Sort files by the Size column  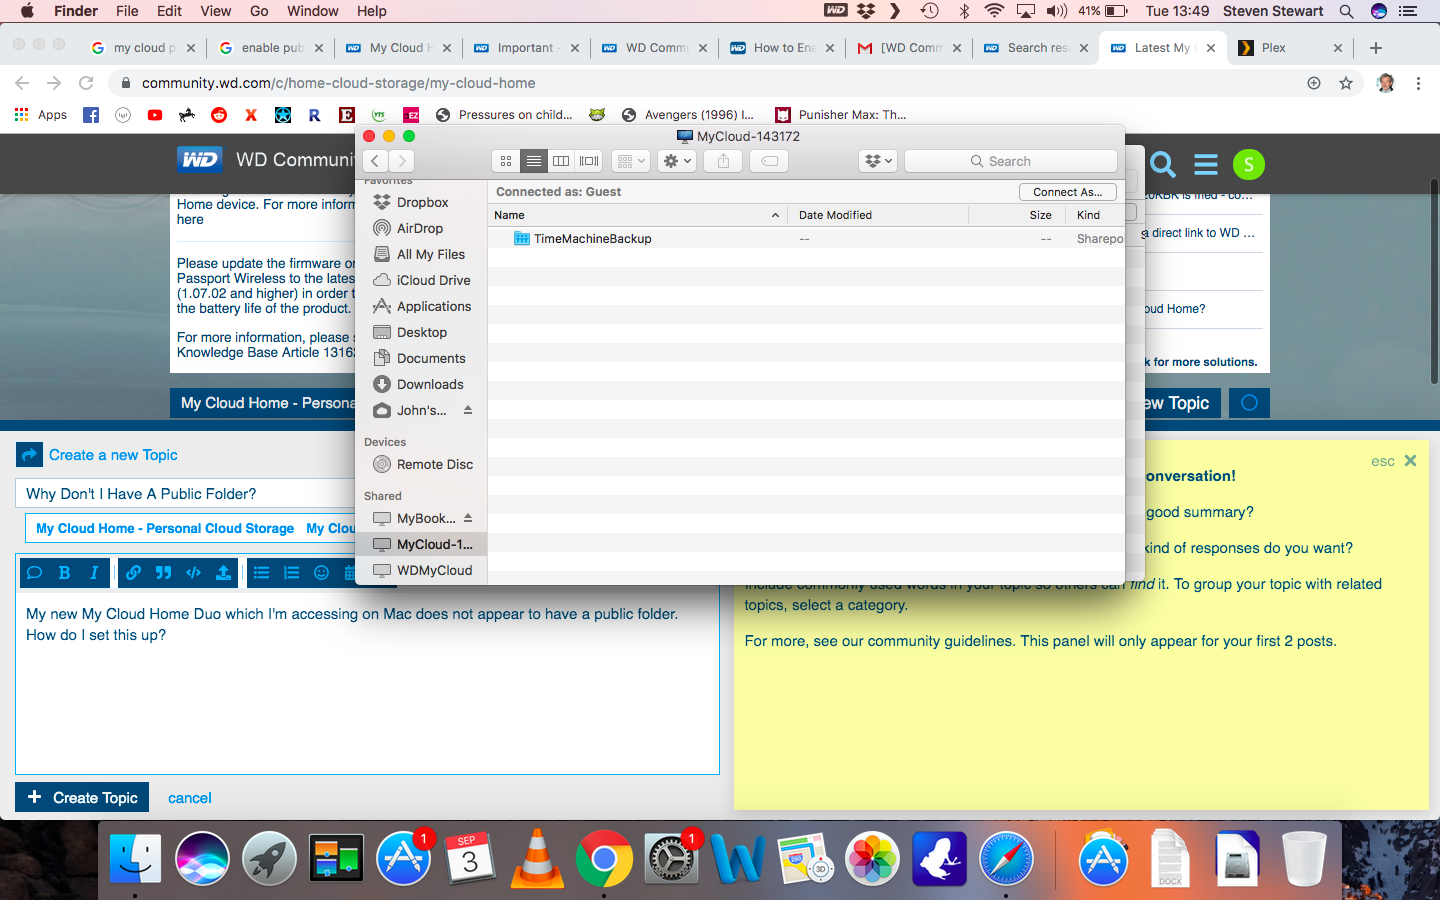click(x=1017, y=215)
